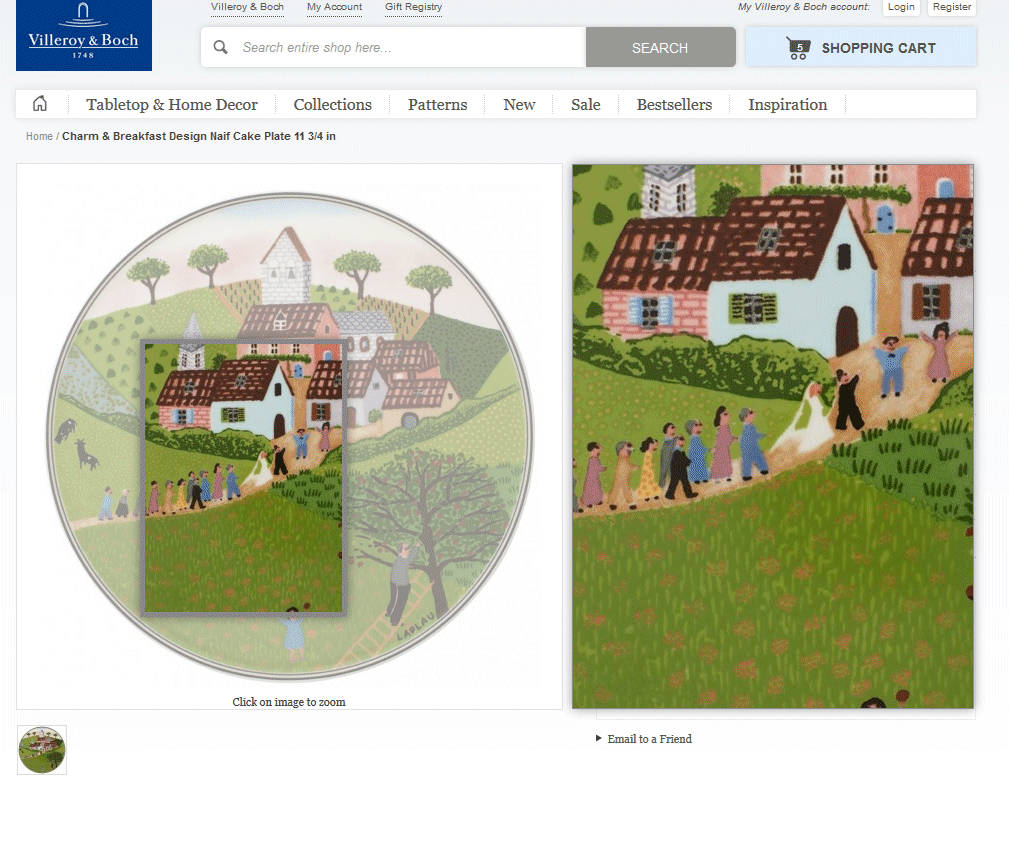Click the home icon in navigation bar
This screenshot has height=843, width=1009.
[x=40, y=104]
